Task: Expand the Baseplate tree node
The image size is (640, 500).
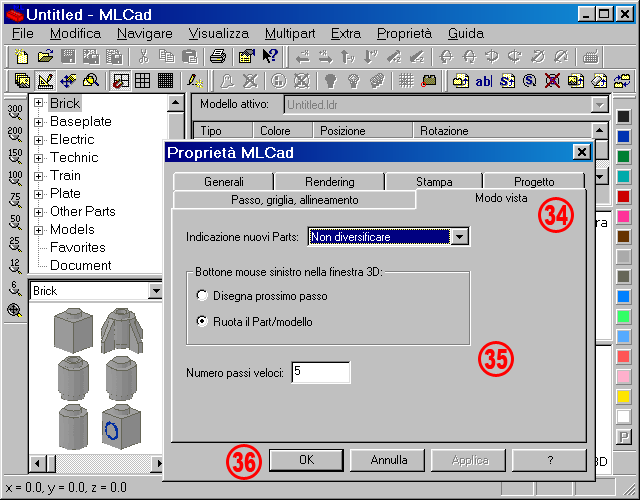Action: click(38, 122)
